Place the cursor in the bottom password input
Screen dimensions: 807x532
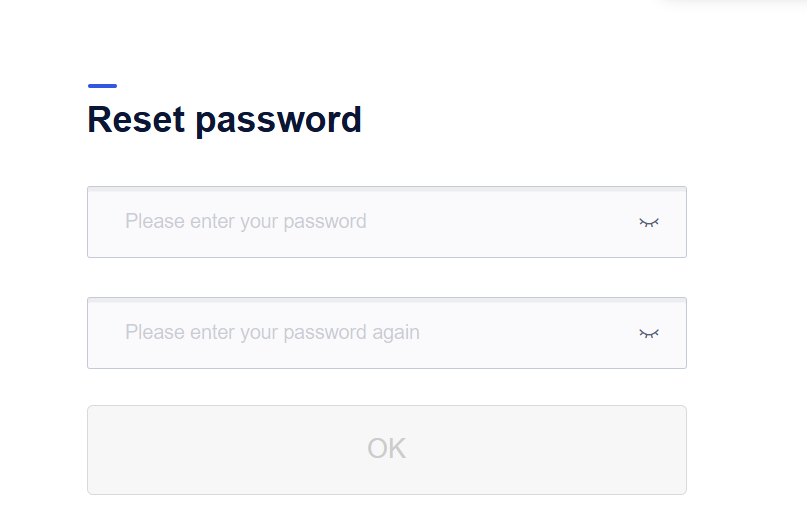coord(387,333)
